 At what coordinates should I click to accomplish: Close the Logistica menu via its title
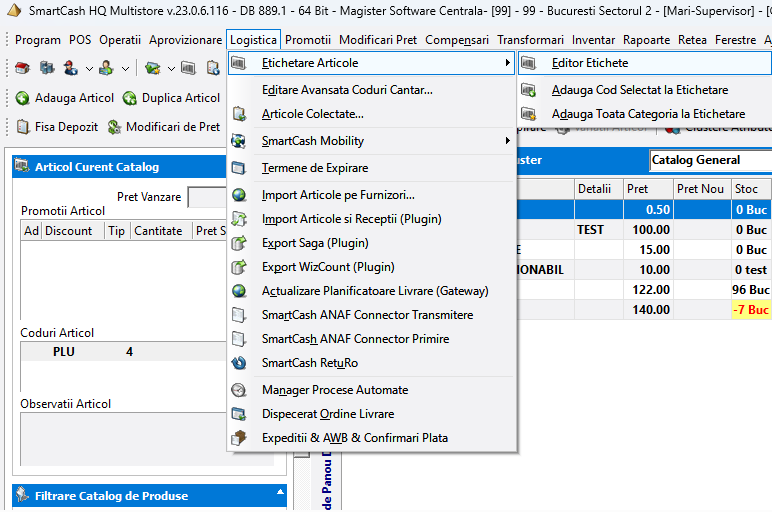(254, 40)
